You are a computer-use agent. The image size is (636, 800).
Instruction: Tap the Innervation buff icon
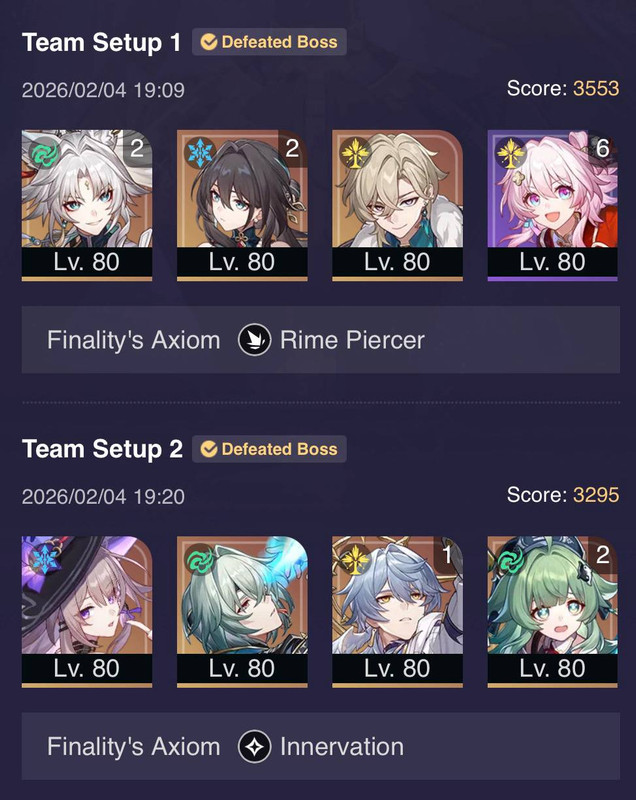coord(255,746)
